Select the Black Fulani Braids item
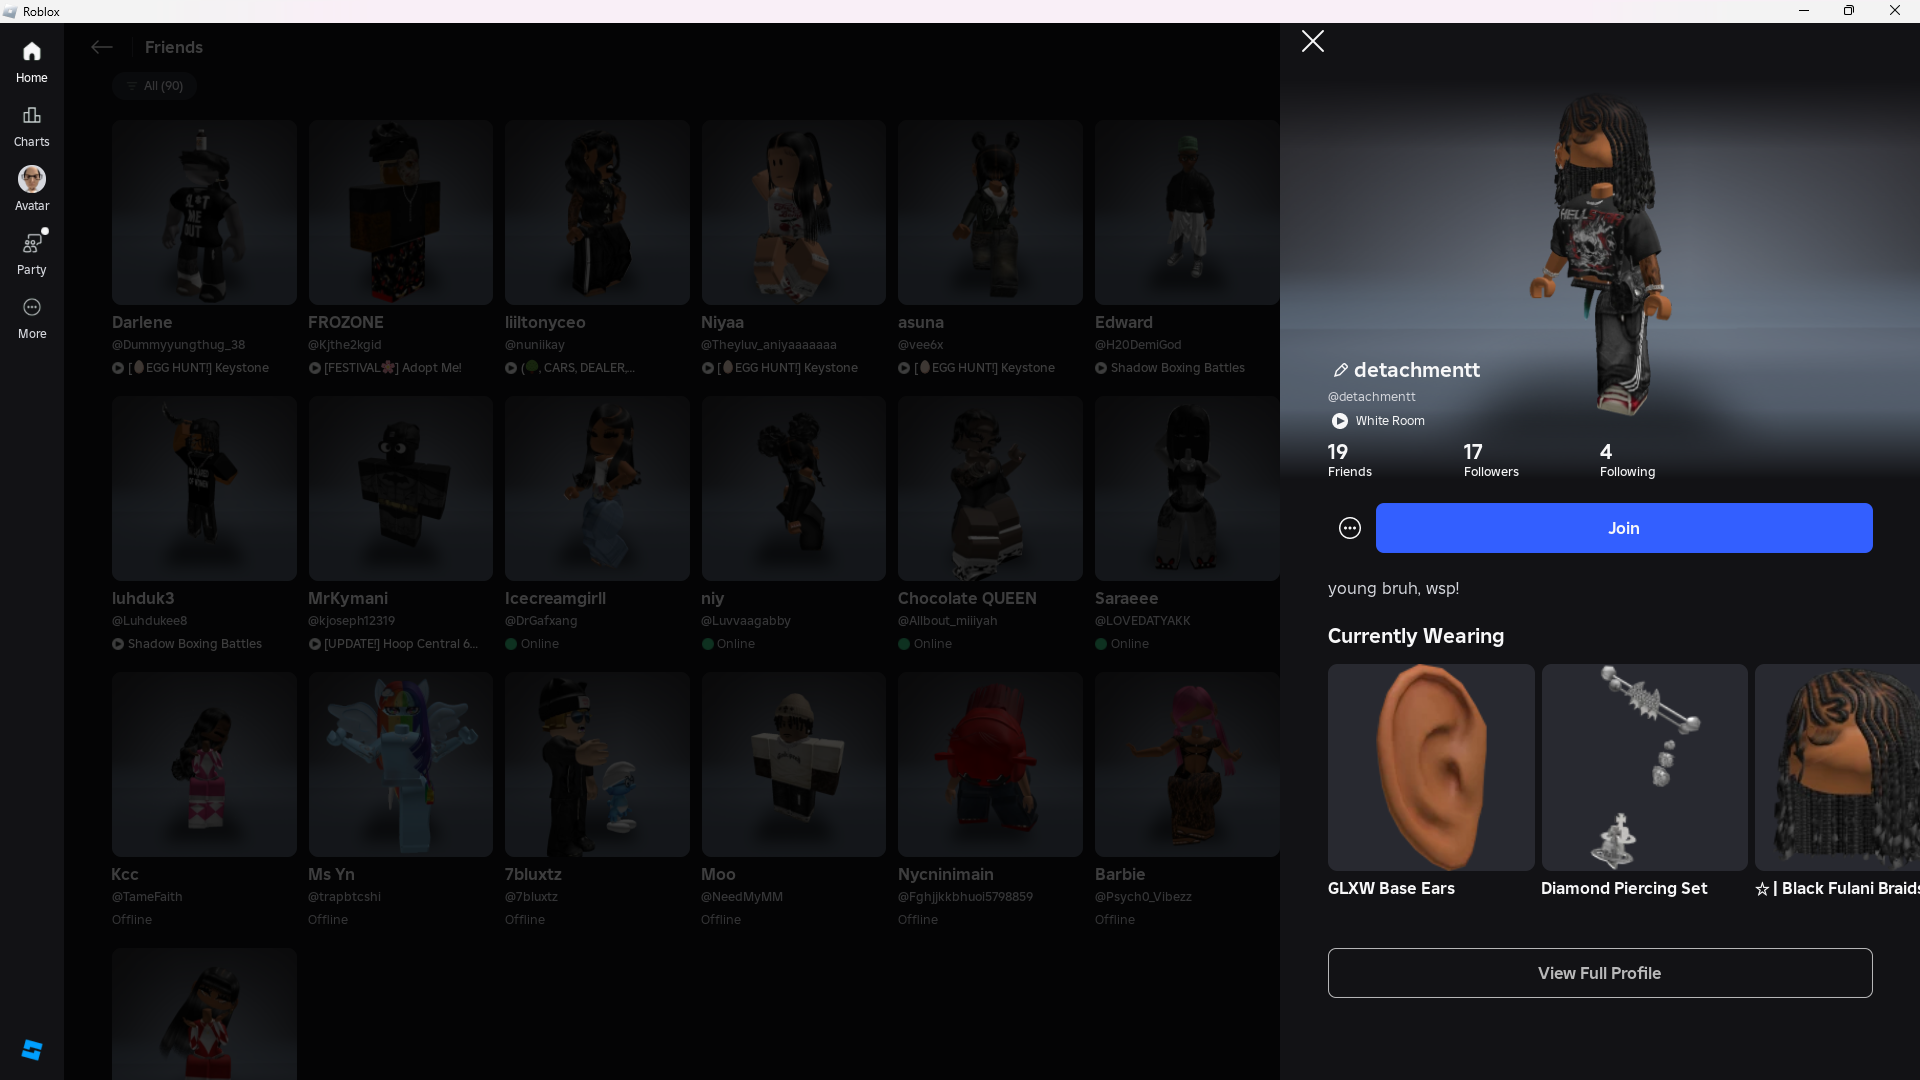Viewport: 1920px width, 1080px height. click(1838, 767)
